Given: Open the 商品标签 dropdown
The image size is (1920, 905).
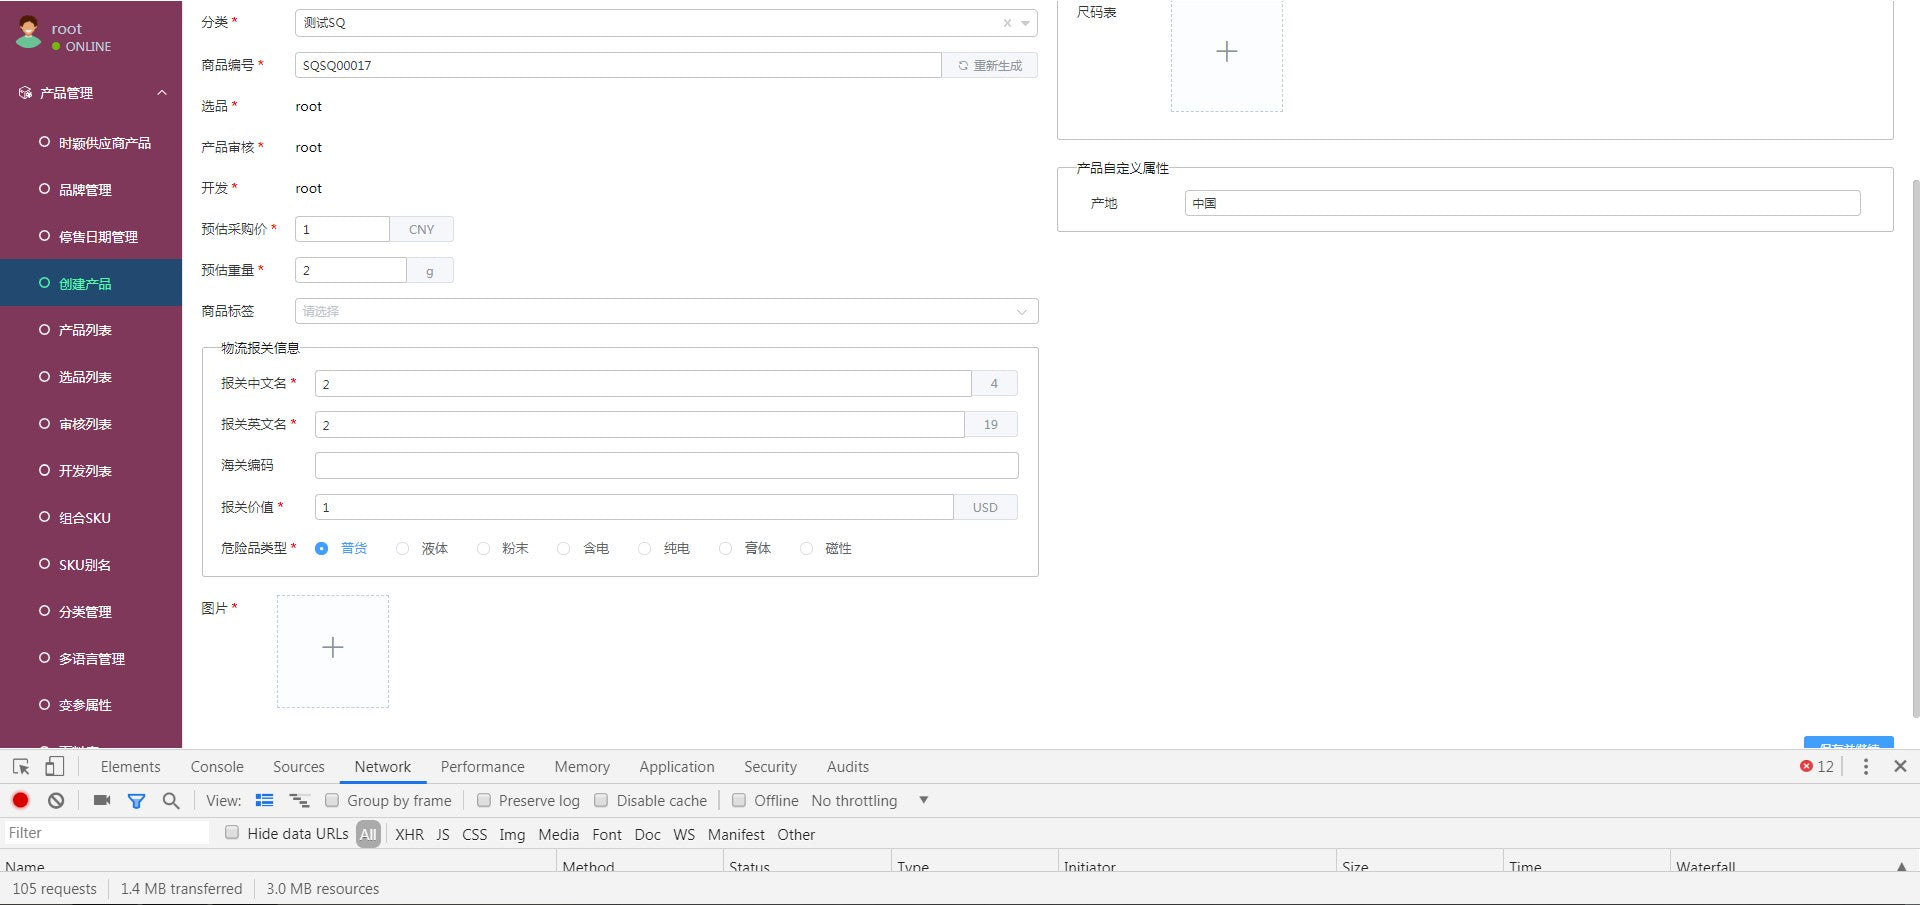Looking at the screenshot, I should (666, 311).
